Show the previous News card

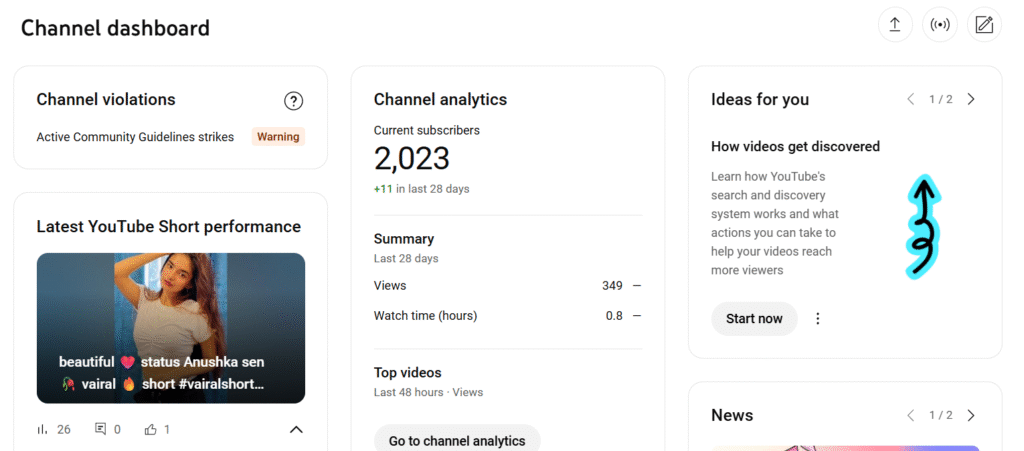click(910, 415)
